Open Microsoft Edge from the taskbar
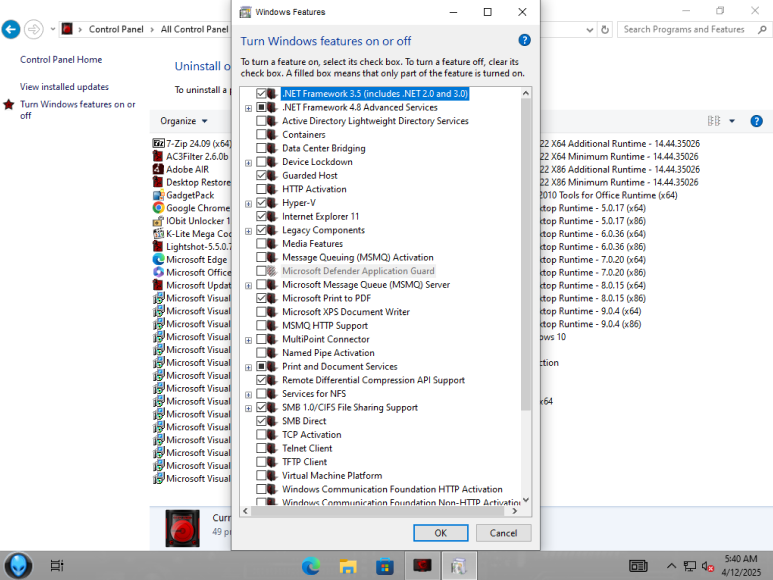 pos(311,566)
